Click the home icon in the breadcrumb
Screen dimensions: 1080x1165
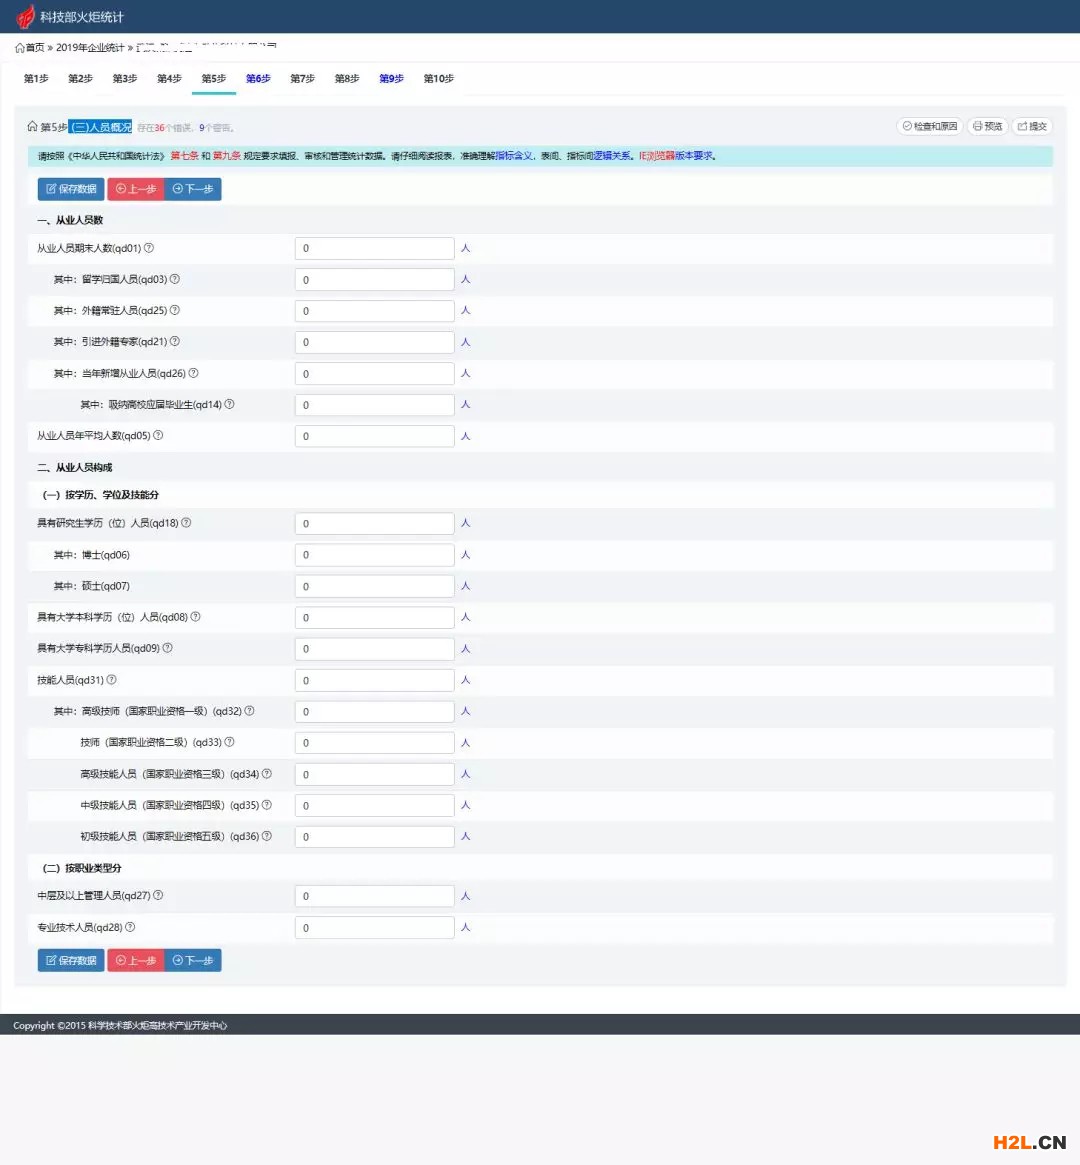click(20, 48)
